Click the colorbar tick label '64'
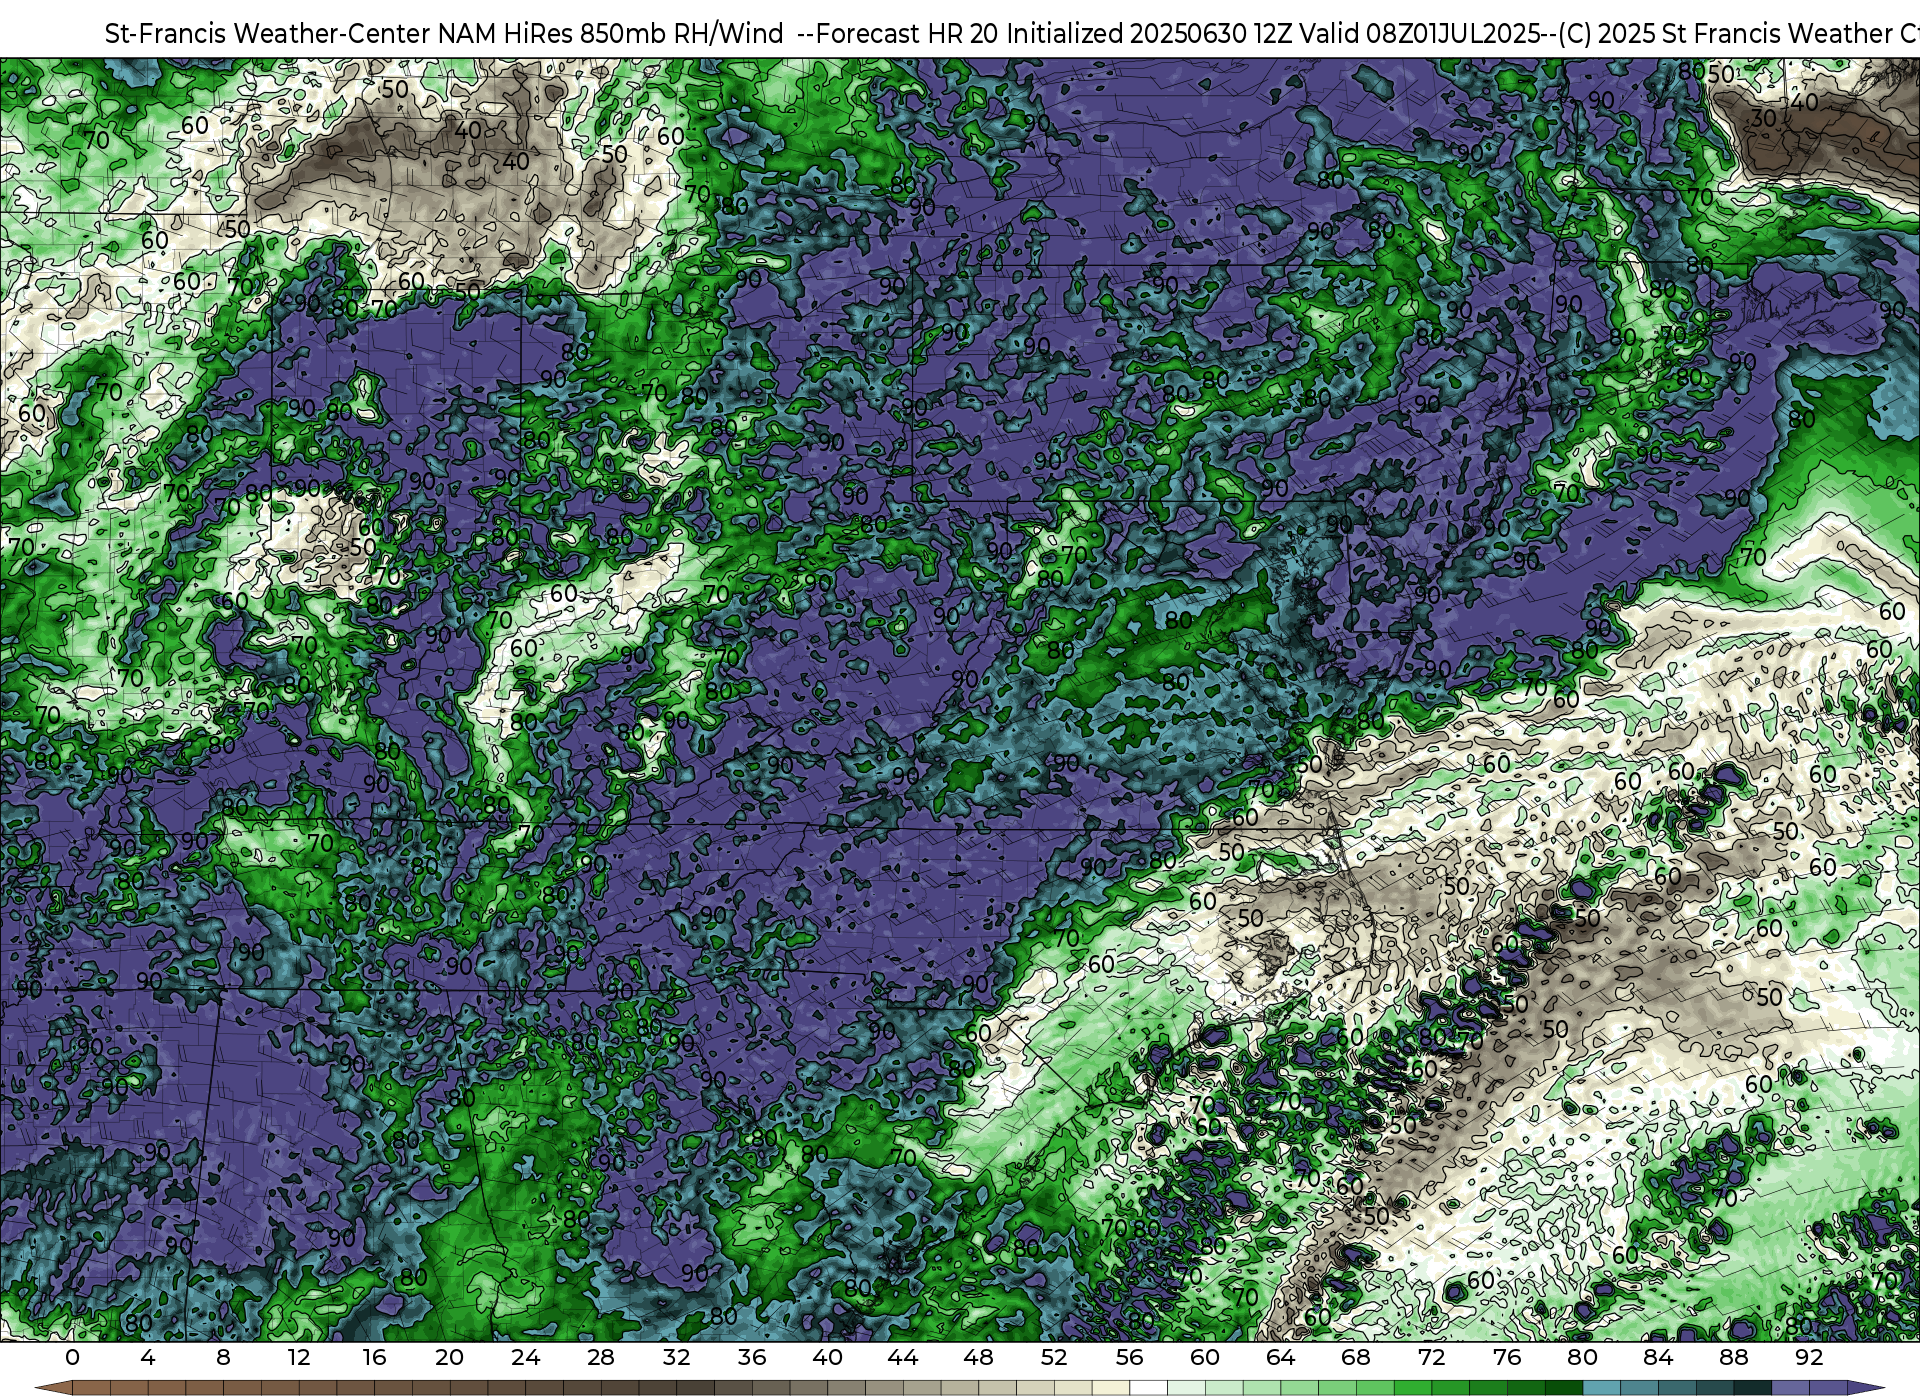This screenshot has width=1920, height=1400. pyautogui.click(x=1281, y=1357)
